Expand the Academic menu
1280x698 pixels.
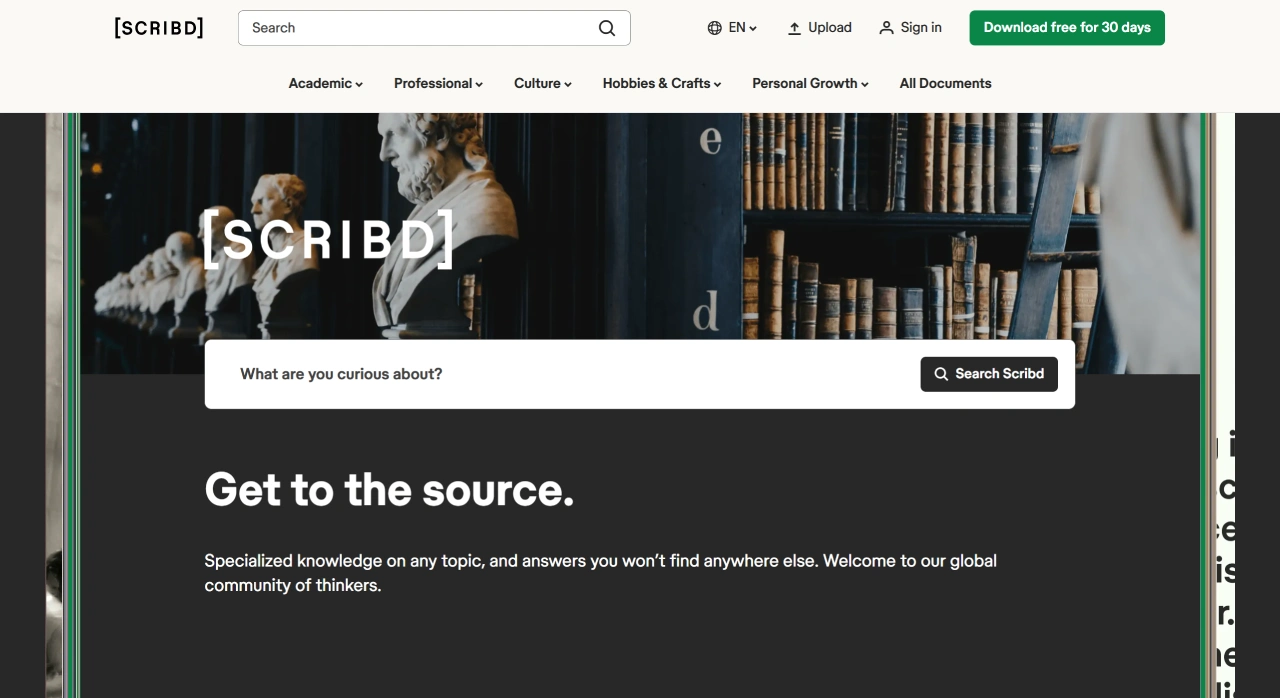click(x=326, y=83)
